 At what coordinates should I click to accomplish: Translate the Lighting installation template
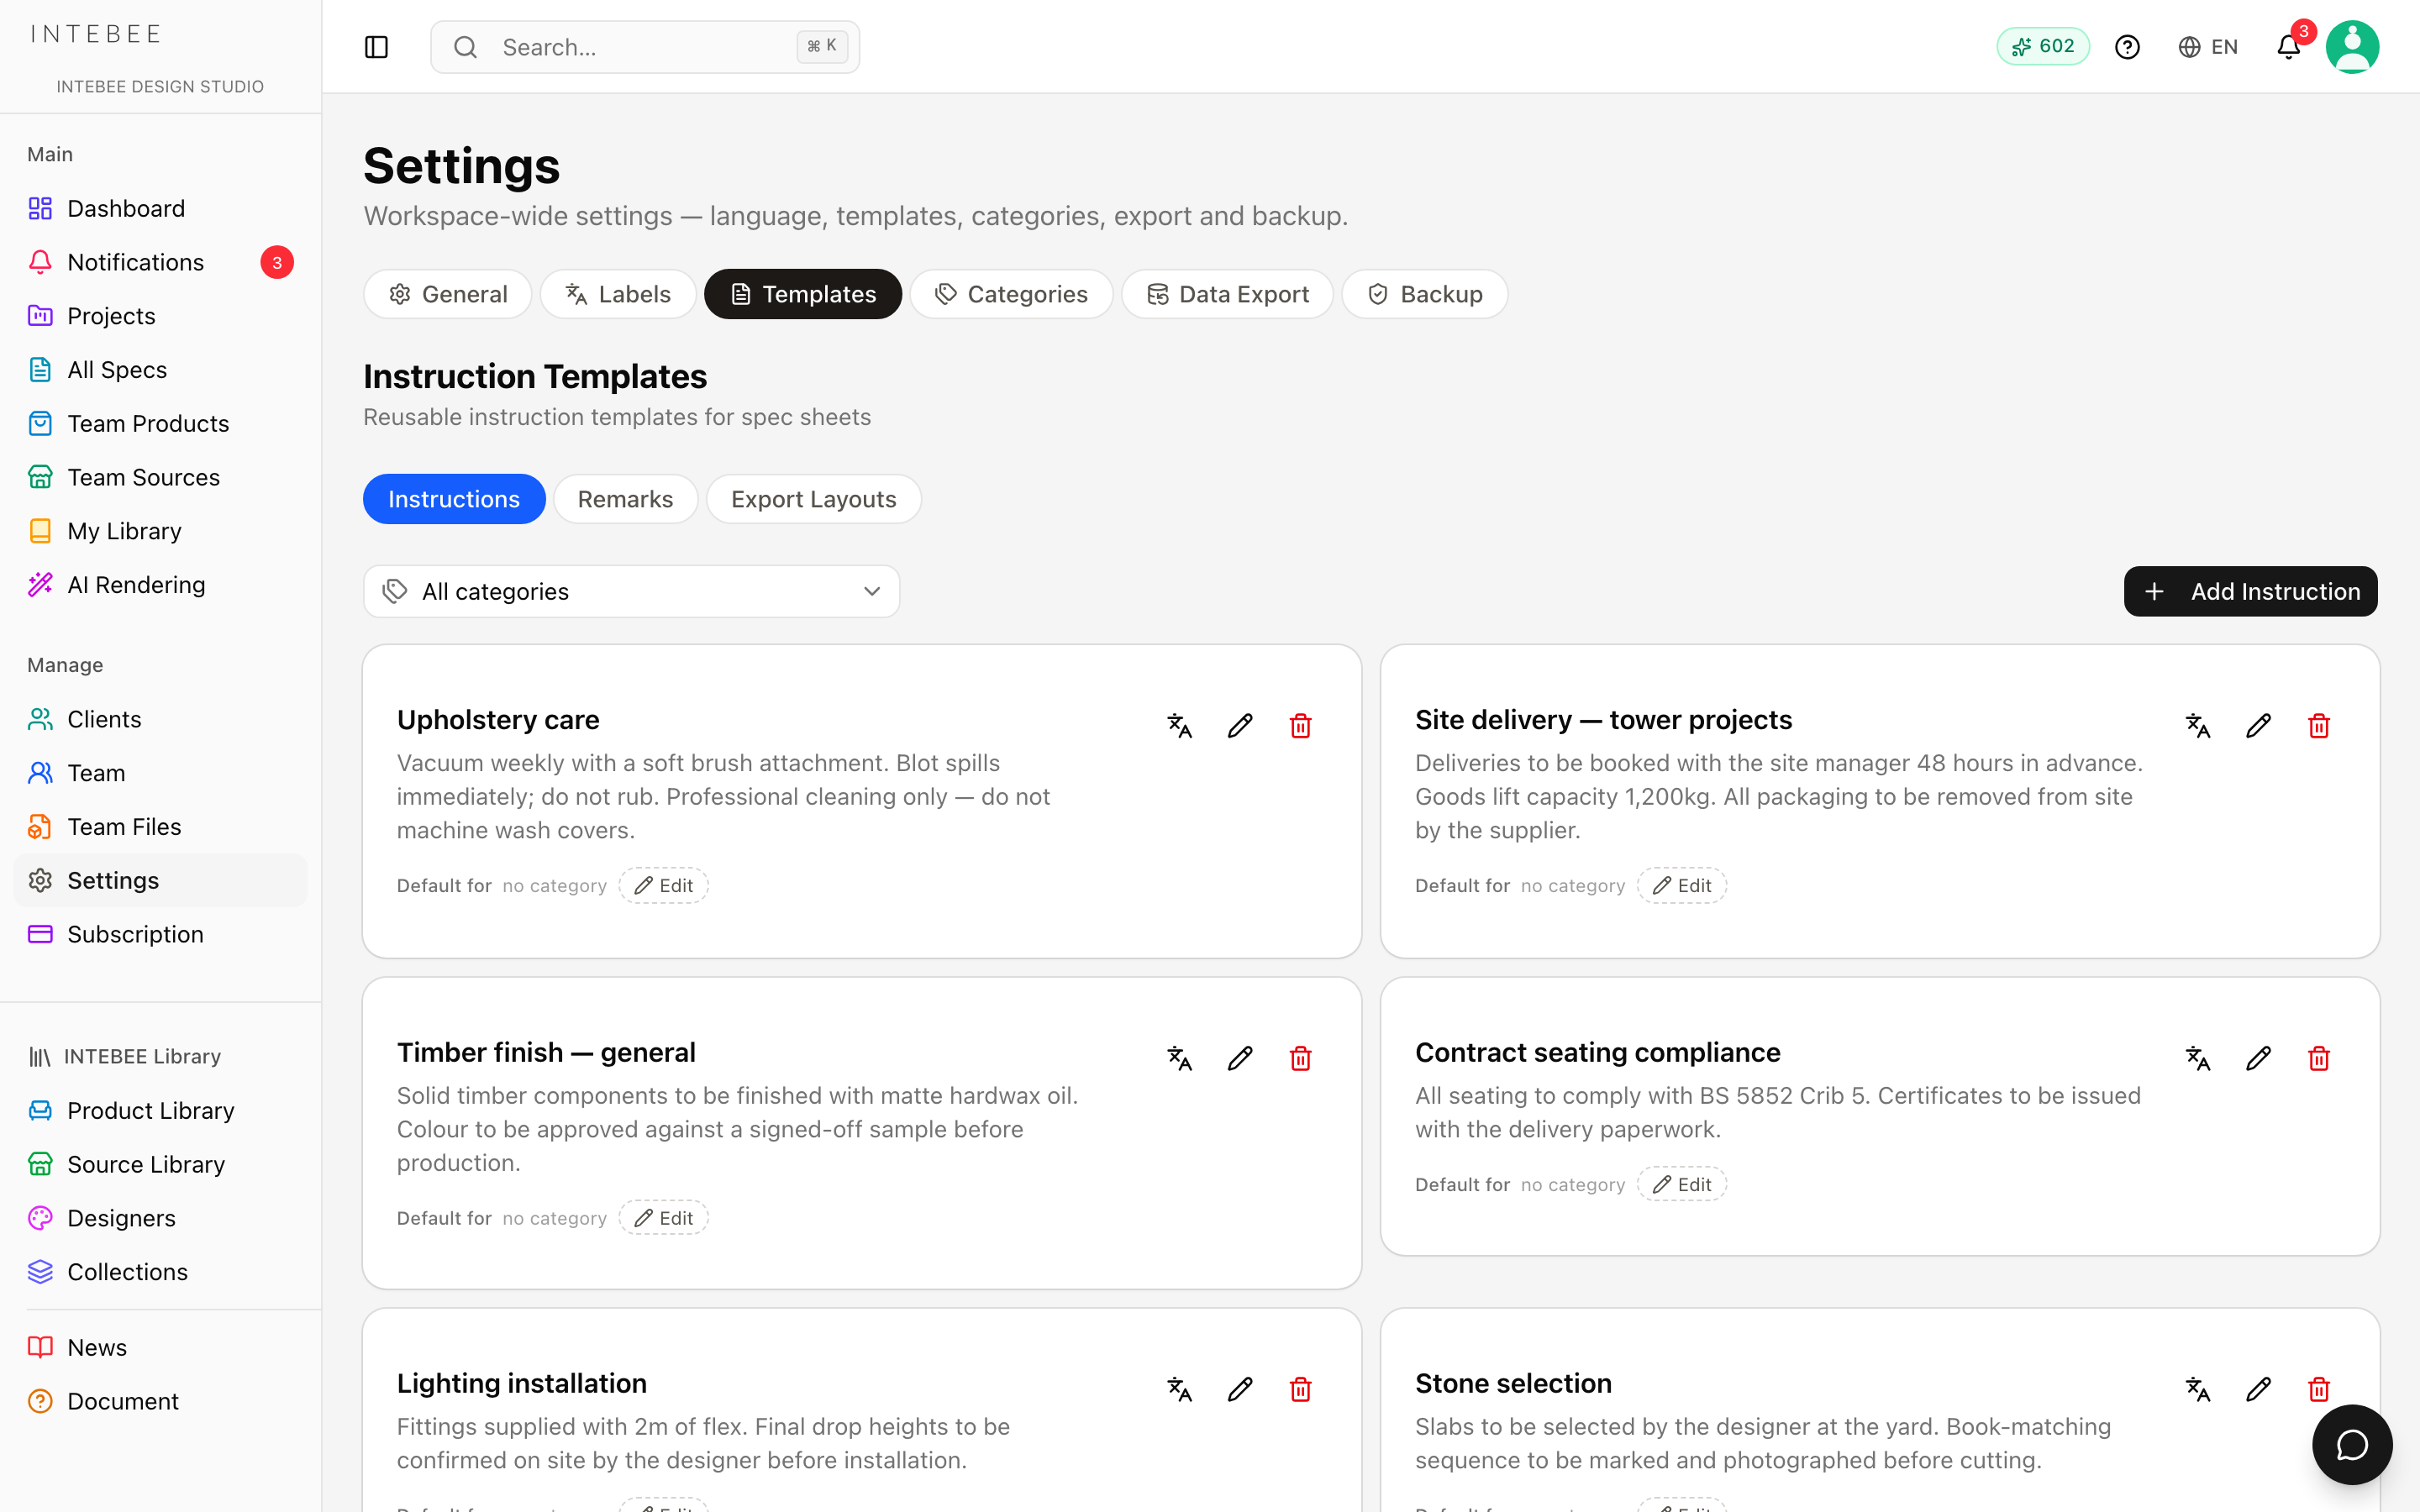tap(1180, 1389)
